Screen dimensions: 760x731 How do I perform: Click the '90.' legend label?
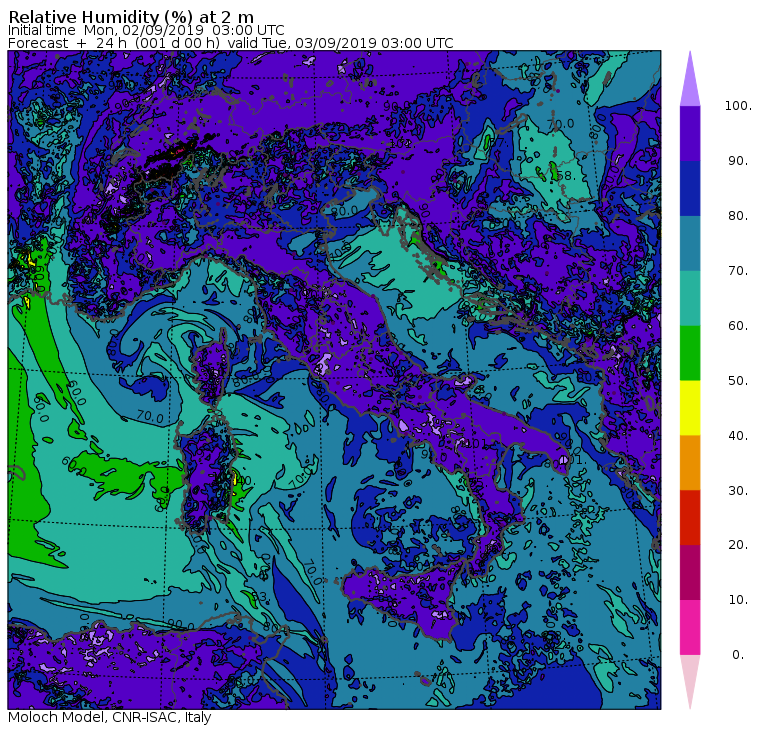(738, 160)
